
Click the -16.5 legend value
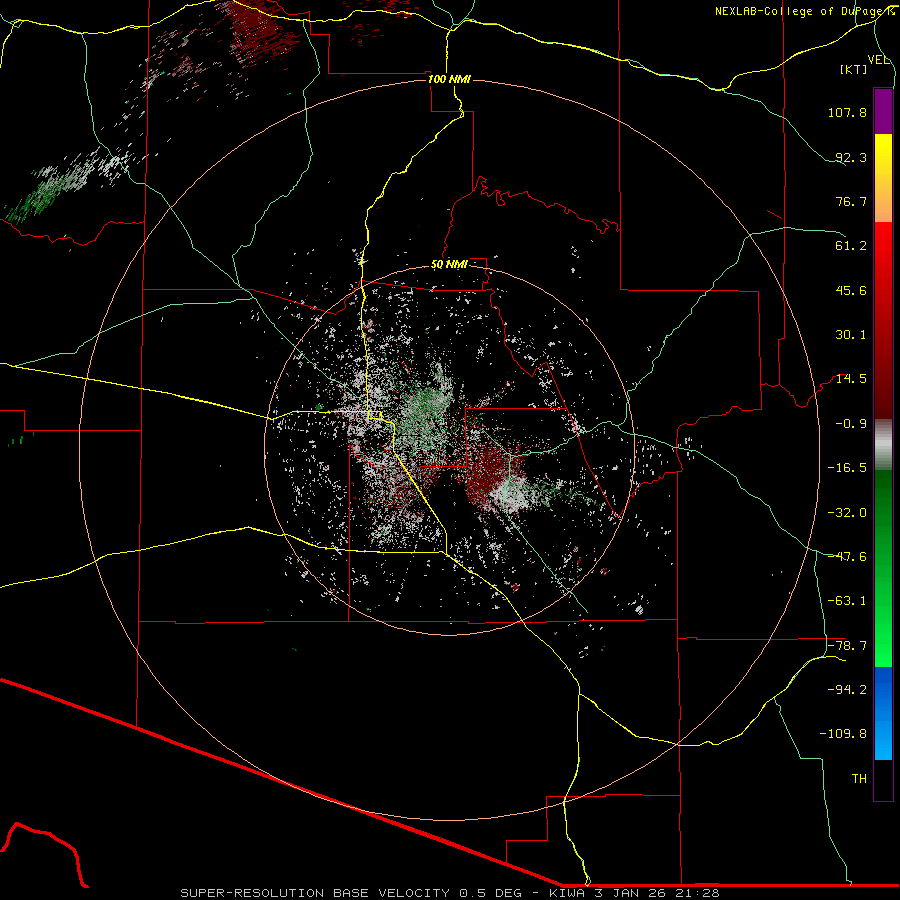pyautogui.click(x=847, y=468)
